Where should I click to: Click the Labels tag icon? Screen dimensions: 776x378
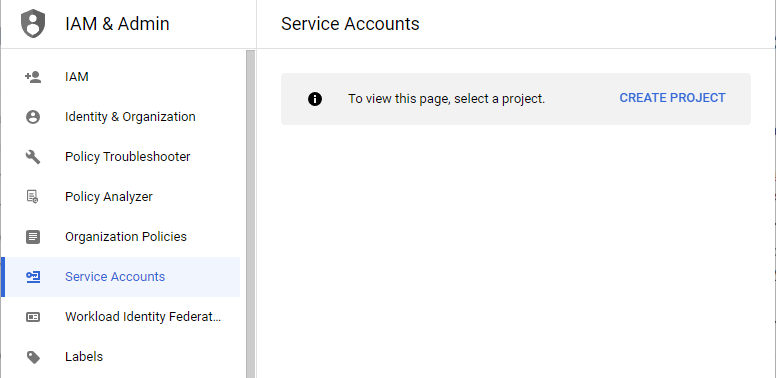coord(33,357)
